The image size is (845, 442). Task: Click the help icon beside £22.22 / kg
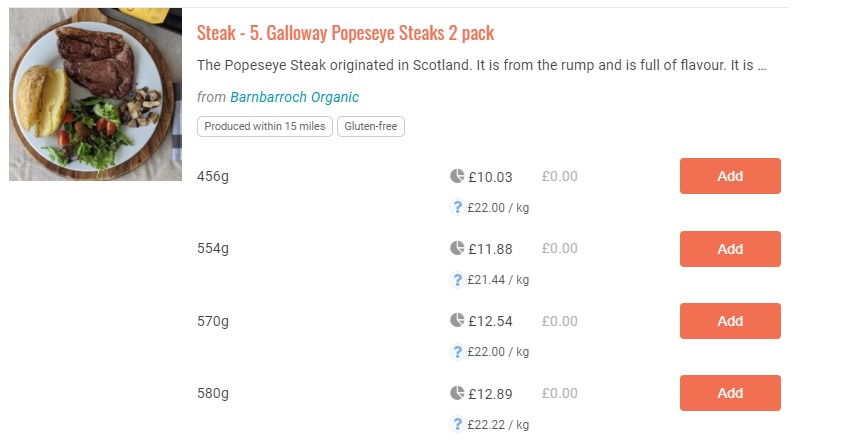pos(457,424)
